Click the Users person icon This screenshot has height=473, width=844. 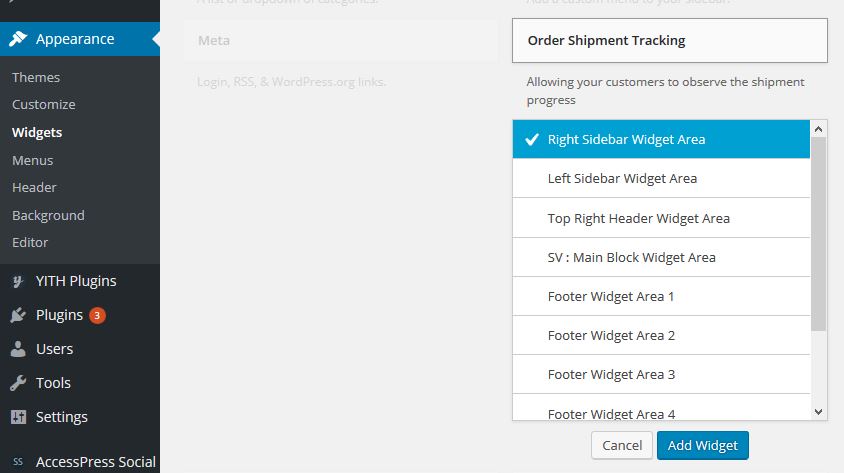pyautogui.click(x=18, y=349)
